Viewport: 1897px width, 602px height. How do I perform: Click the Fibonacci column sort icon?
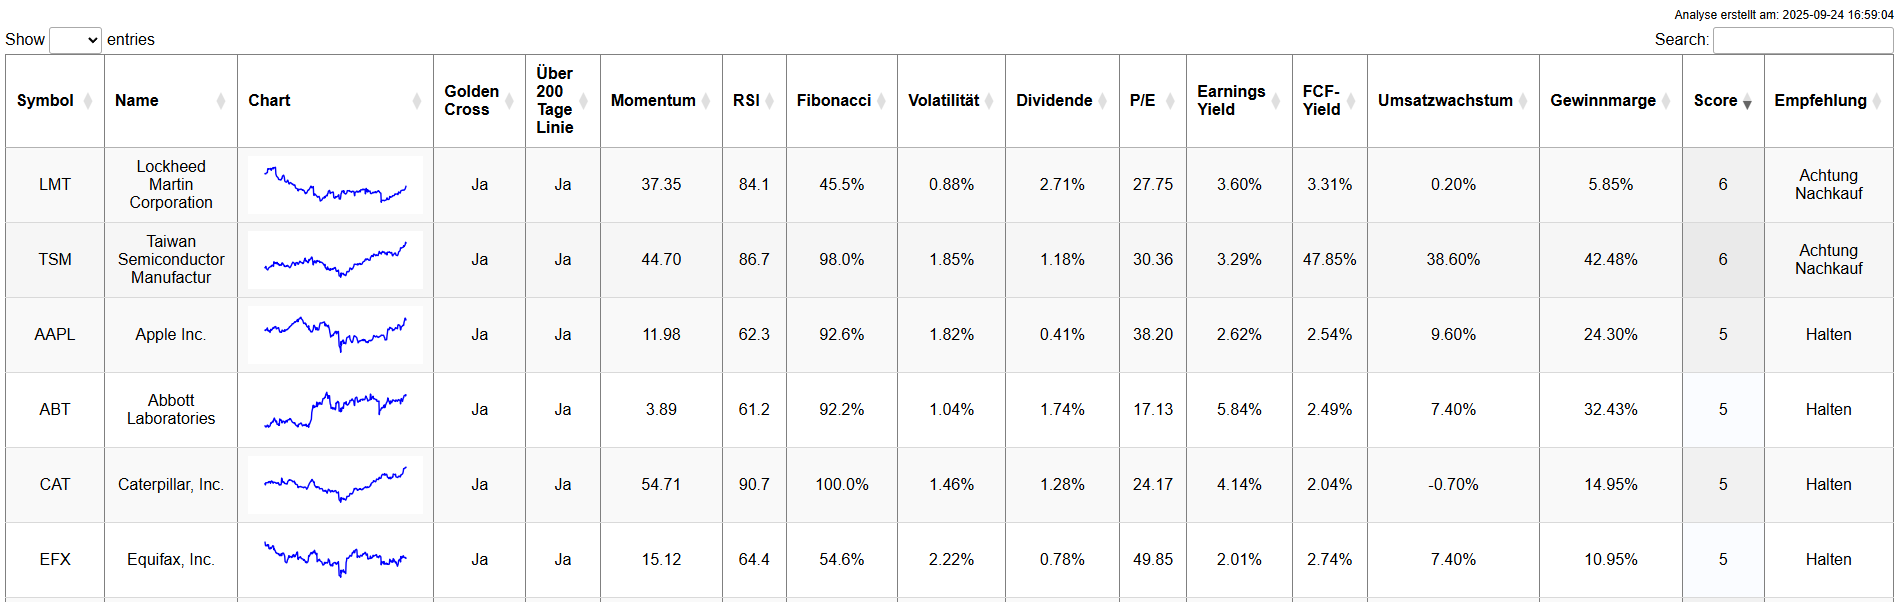[881, 101]
